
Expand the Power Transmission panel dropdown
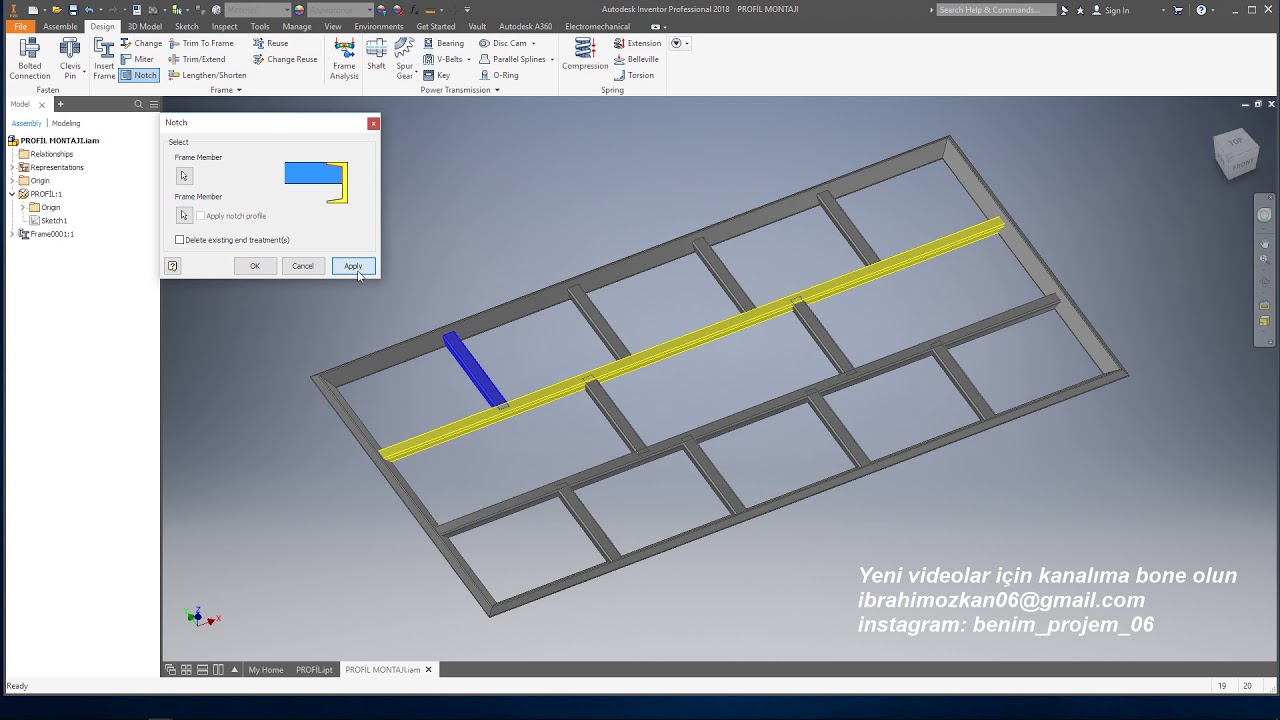coord(460,90)
